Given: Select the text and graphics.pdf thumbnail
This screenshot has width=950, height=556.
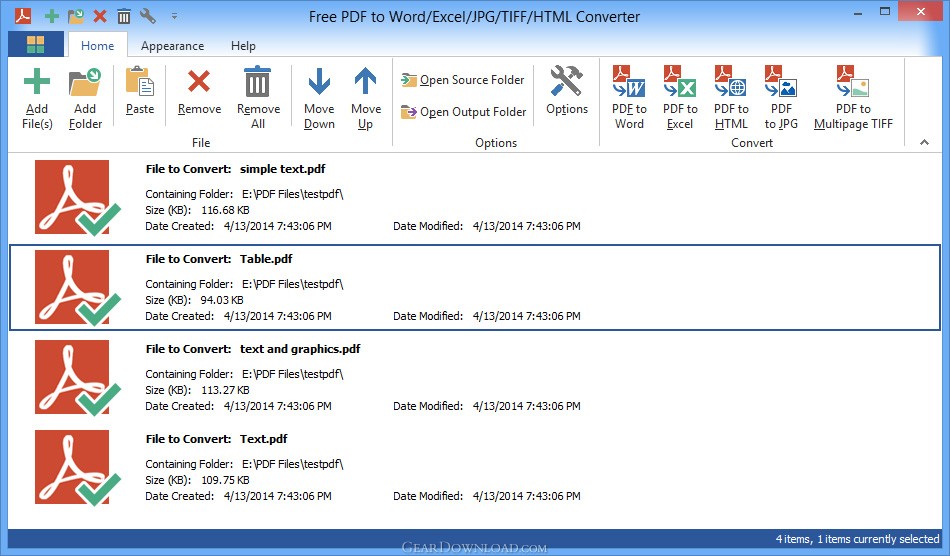Looking at the screenshot, I should (x=78, y=377).
